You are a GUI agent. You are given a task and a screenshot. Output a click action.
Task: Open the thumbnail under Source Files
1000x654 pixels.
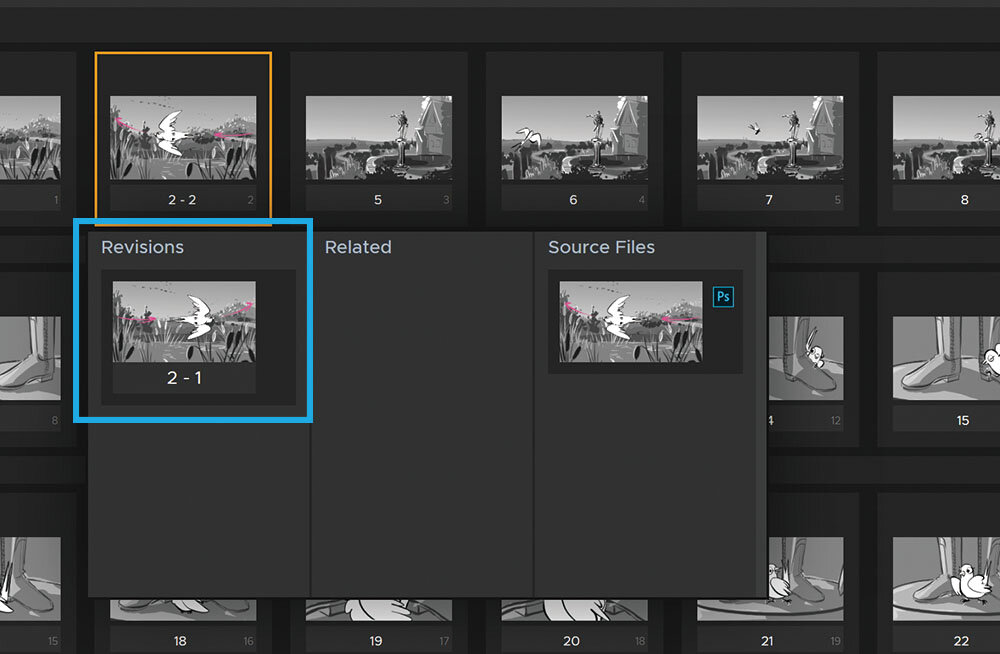click(x=631, y=322)
